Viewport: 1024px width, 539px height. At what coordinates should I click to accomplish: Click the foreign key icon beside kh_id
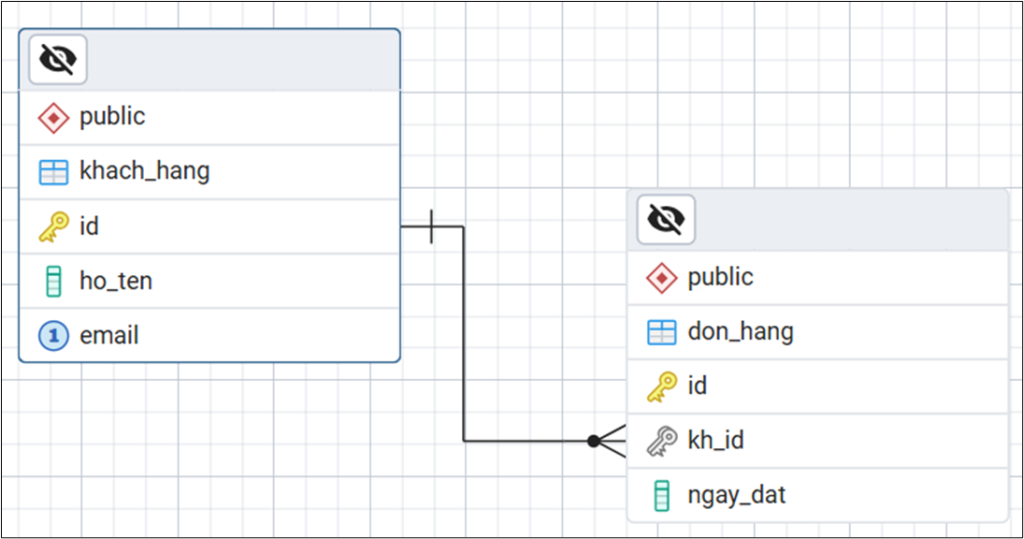click(661, 441)
